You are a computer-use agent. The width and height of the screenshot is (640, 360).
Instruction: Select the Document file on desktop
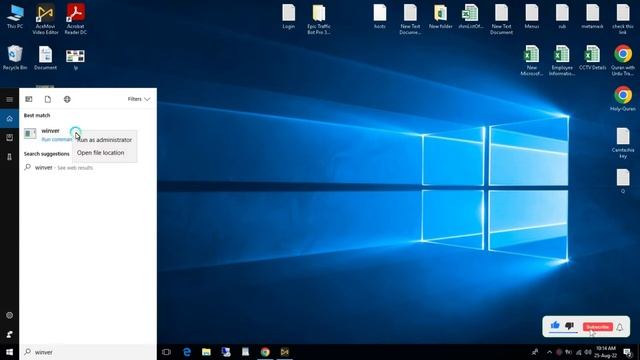[45, 58]
